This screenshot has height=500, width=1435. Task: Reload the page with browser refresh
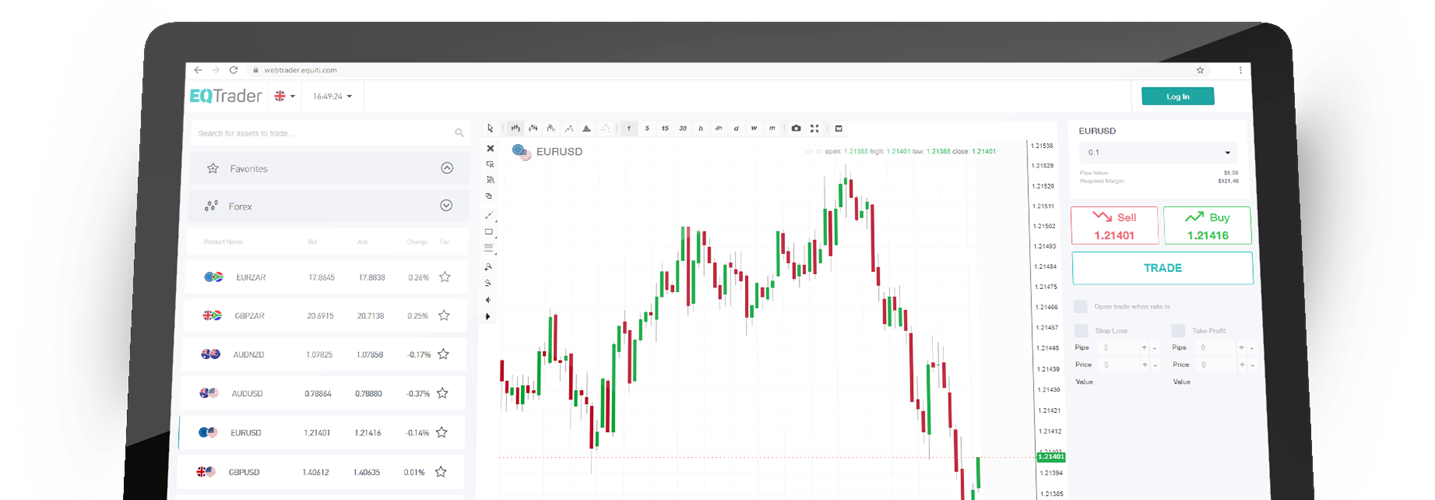pos(234,70)
